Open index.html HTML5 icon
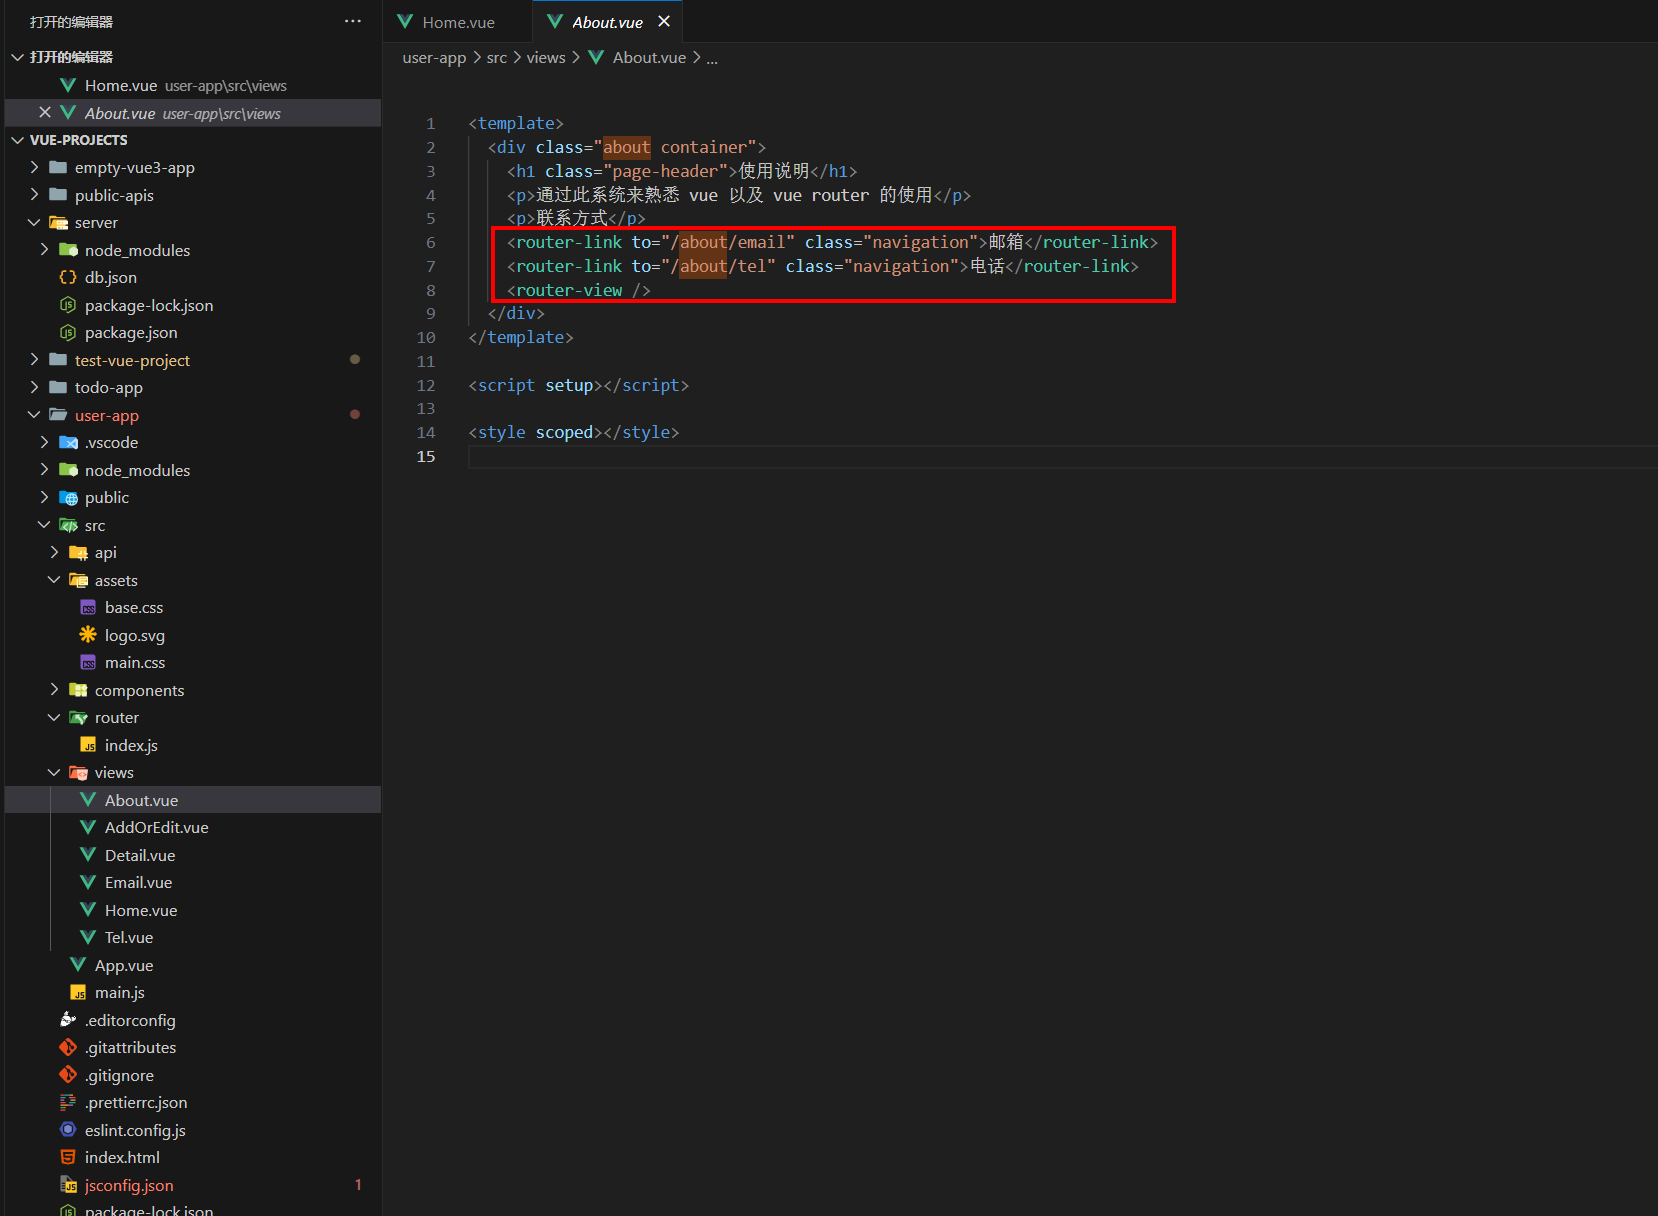 pos(68,1157)
